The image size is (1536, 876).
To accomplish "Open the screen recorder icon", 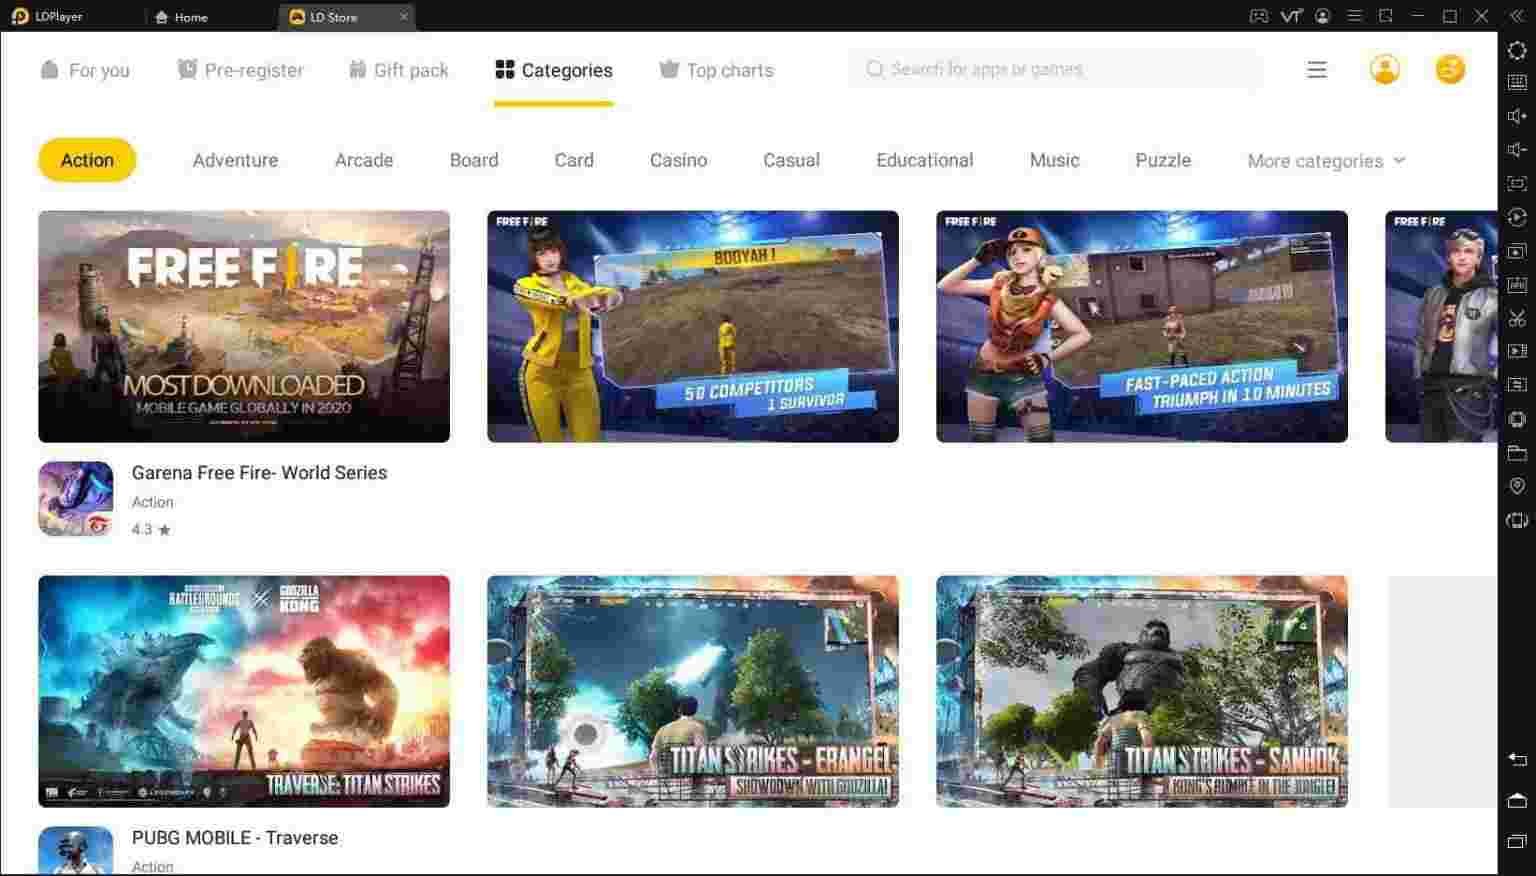I will [1516, 351].
